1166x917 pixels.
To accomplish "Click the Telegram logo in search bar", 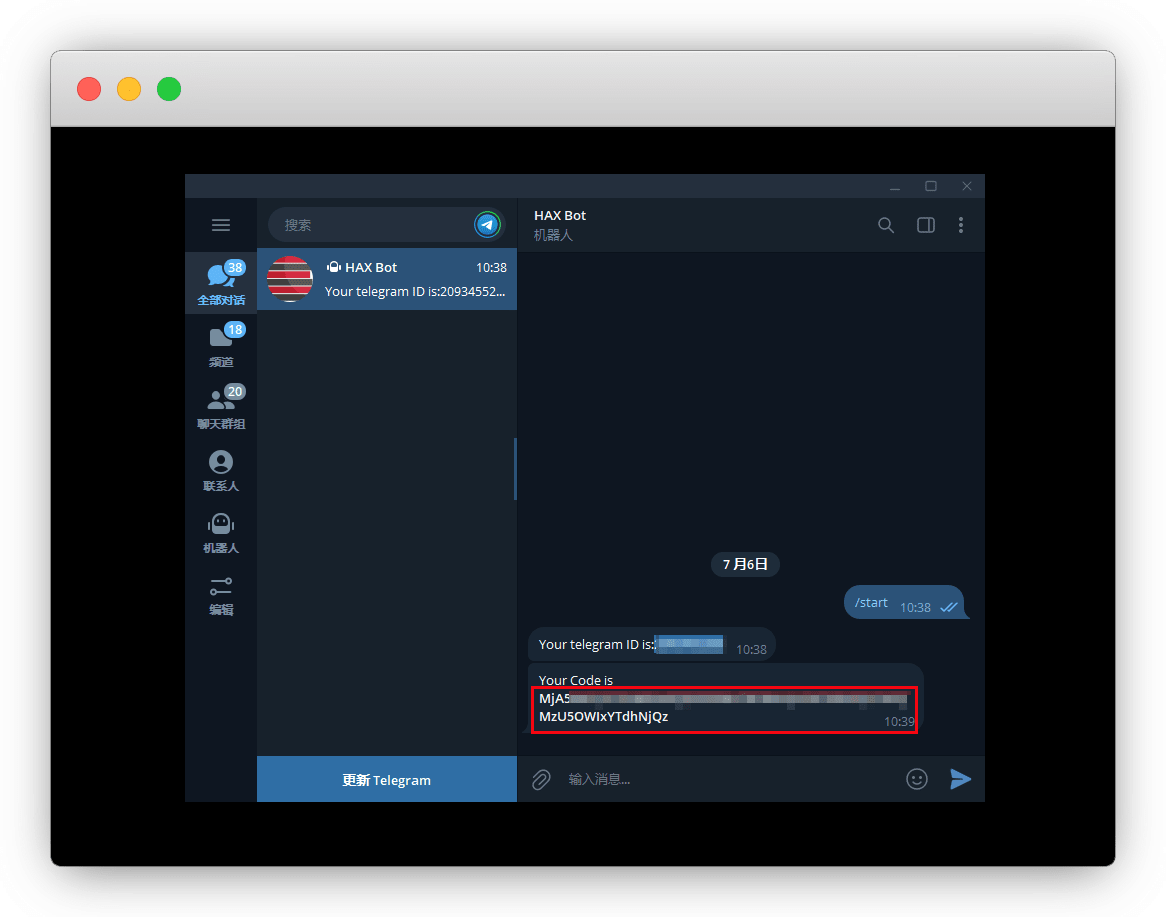I will pyautogui.click(x=487, y=225).
